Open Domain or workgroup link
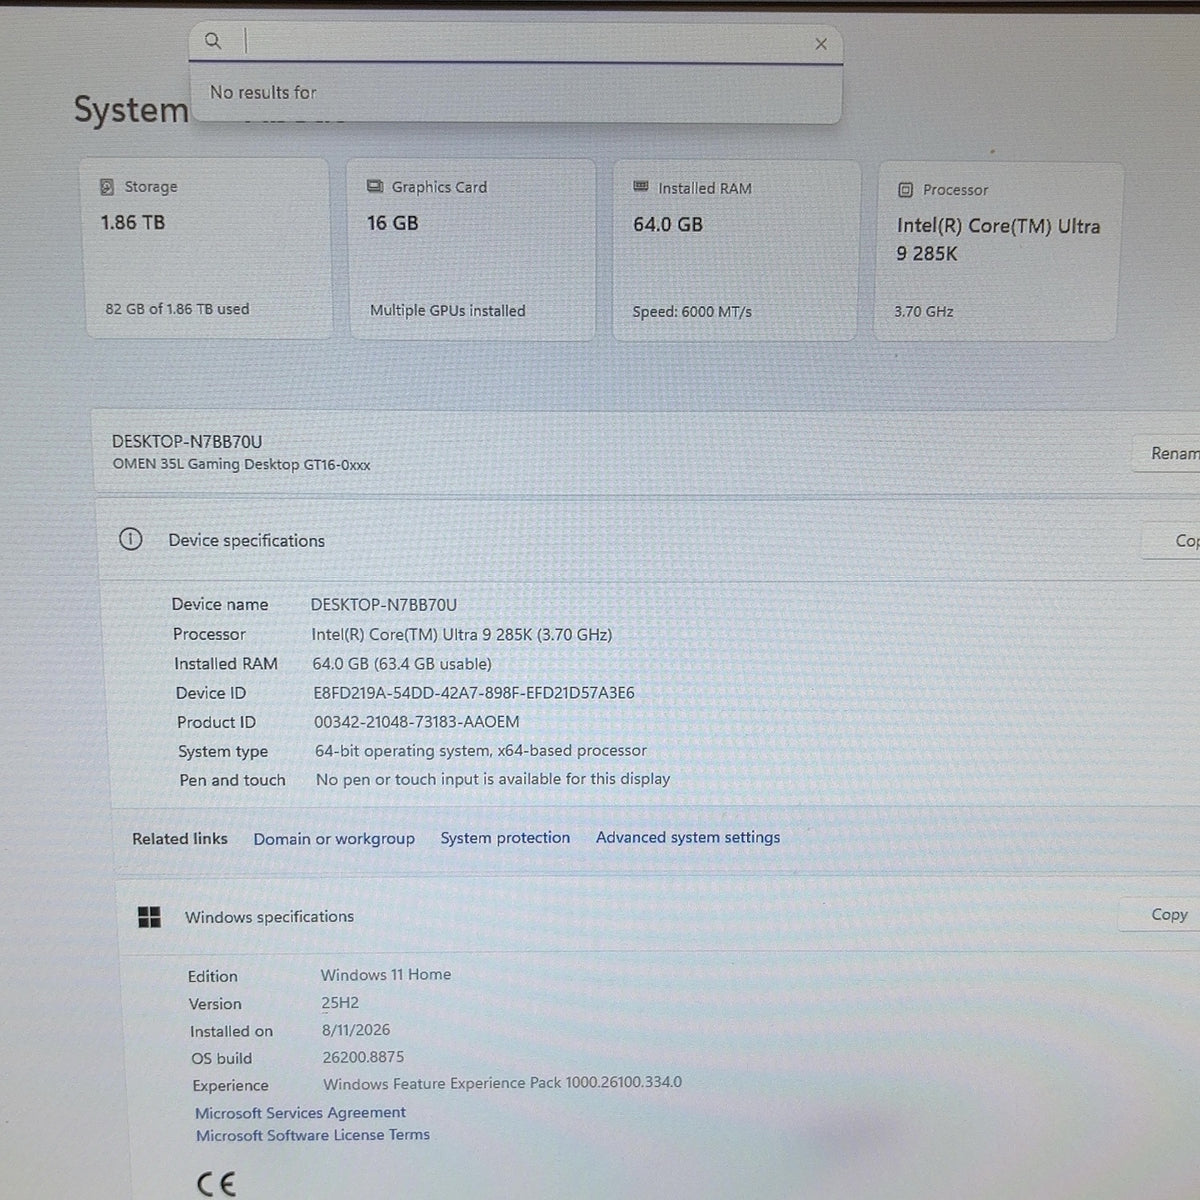This screenshot has width=1200, height=1200. click(334, 839)
